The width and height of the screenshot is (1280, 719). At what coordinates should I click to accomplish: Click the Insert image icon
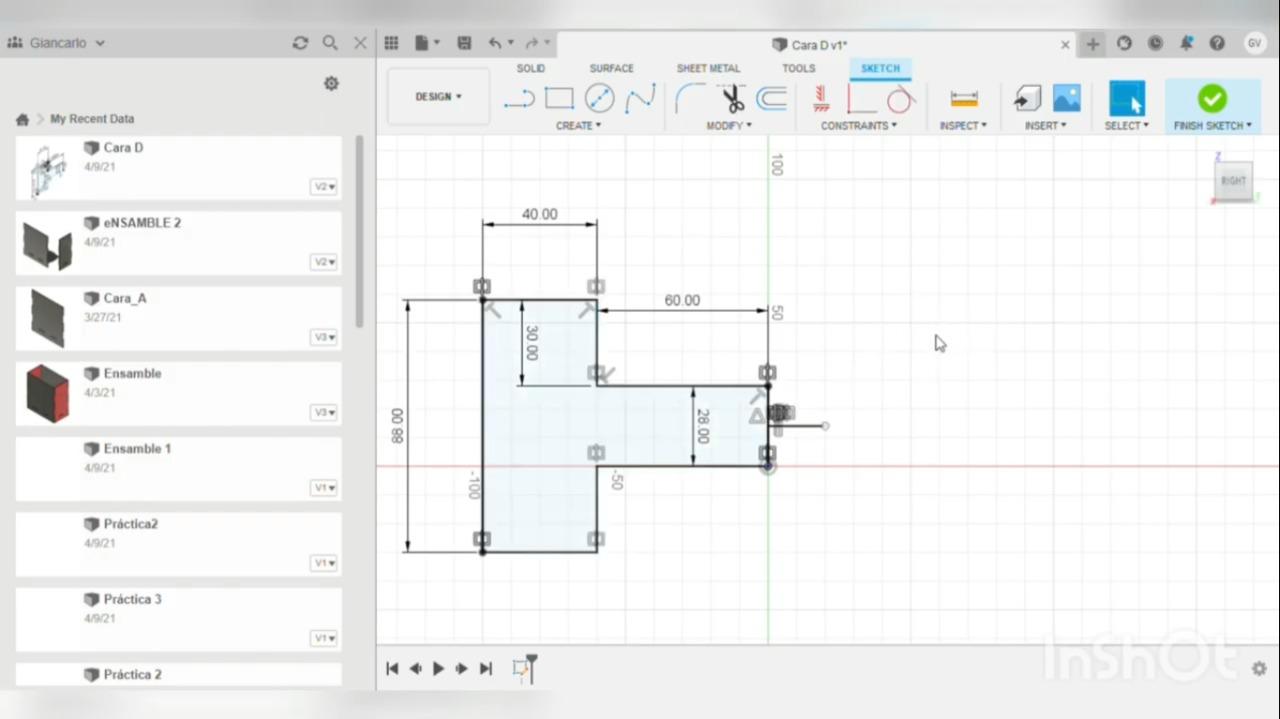point(1067,98)
